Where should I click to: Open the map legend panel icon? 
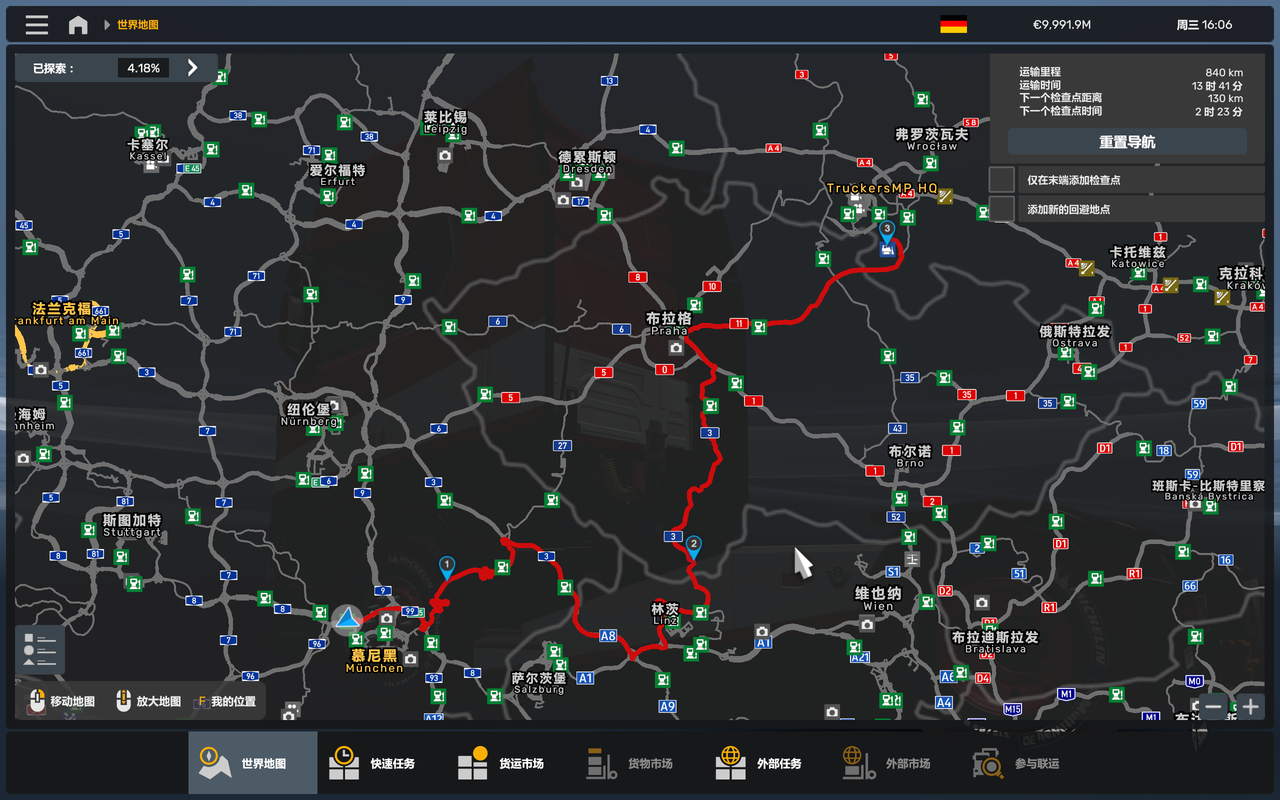(x=40, y=650)
